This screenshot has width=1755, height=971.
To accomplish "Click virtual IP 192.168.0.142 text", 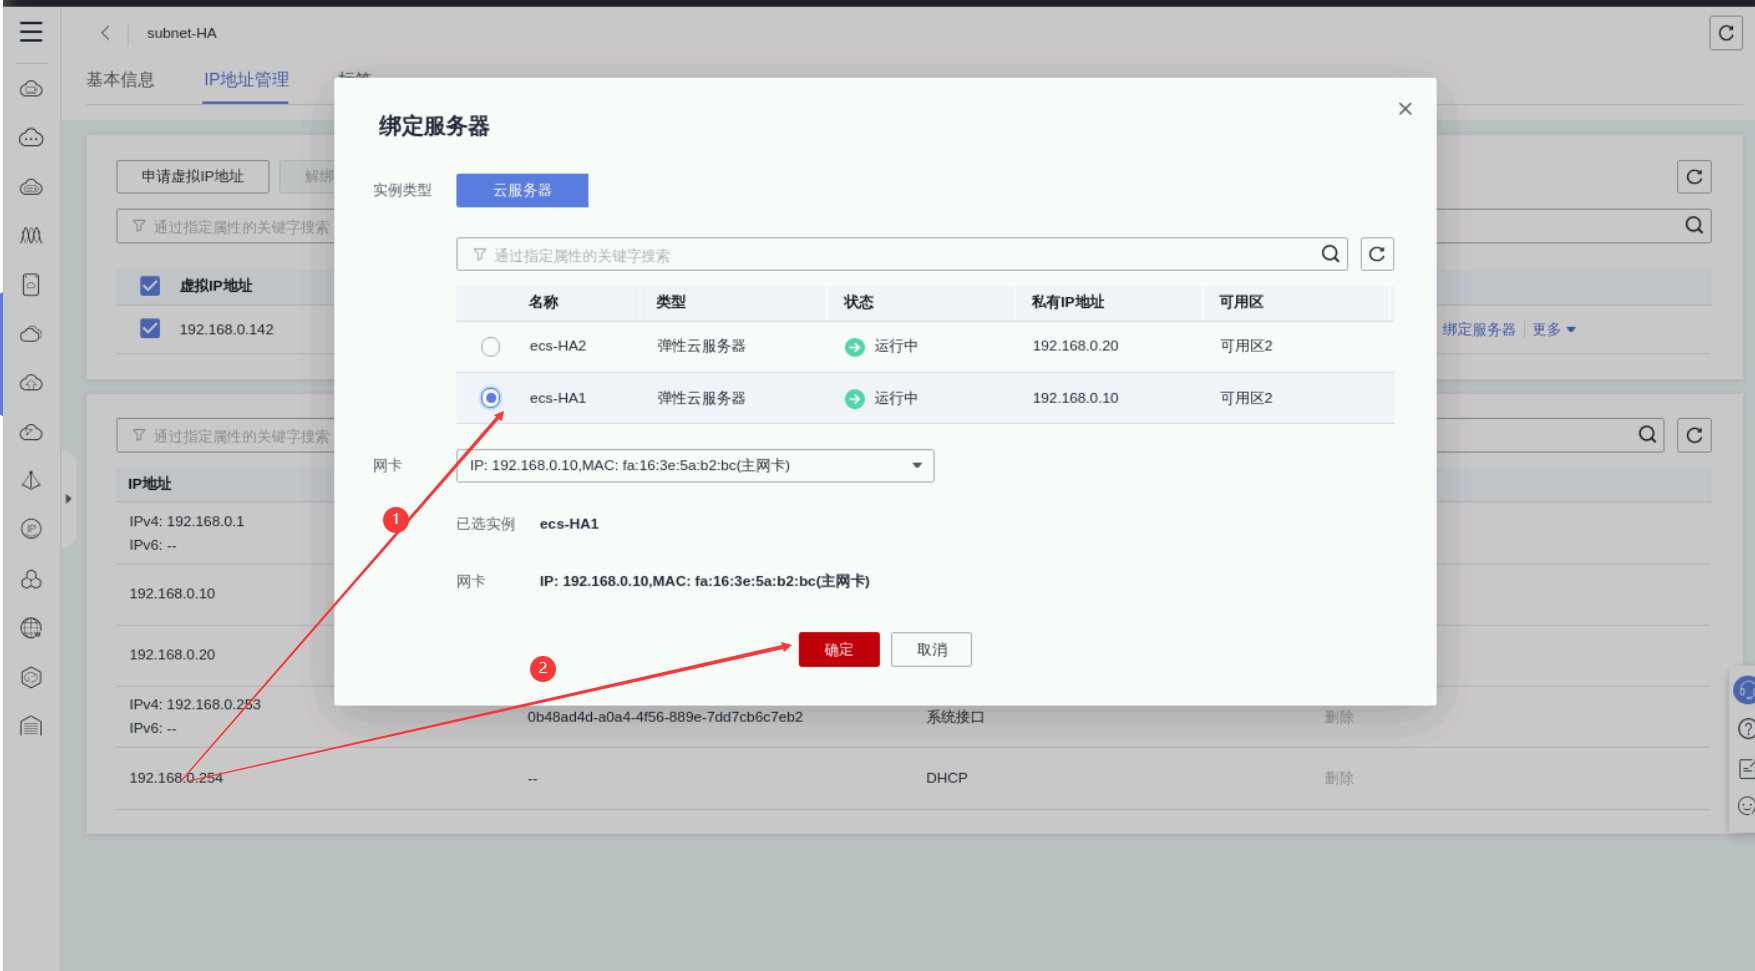I will 226,329.
